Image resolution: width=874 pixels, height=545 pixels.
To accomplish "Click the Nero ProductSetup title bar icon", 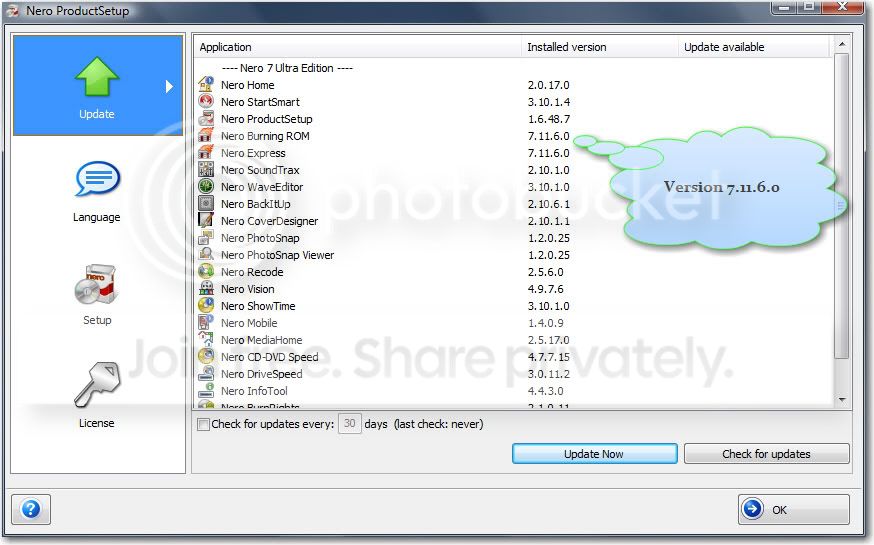I will coord(13,11).
